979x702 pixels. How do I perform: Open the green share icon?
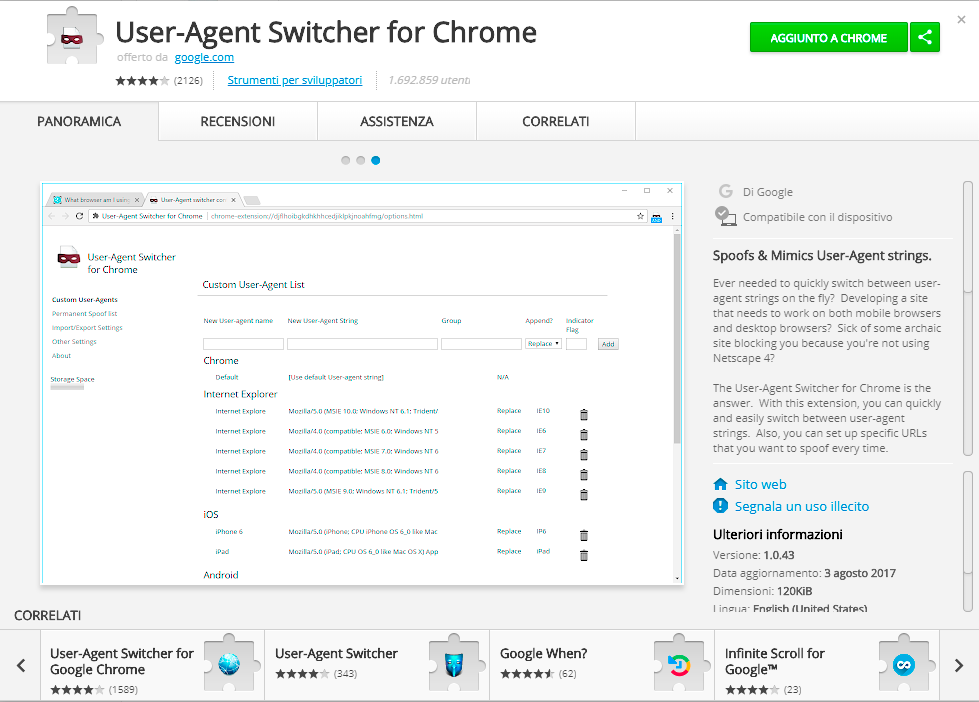point(924,36)
